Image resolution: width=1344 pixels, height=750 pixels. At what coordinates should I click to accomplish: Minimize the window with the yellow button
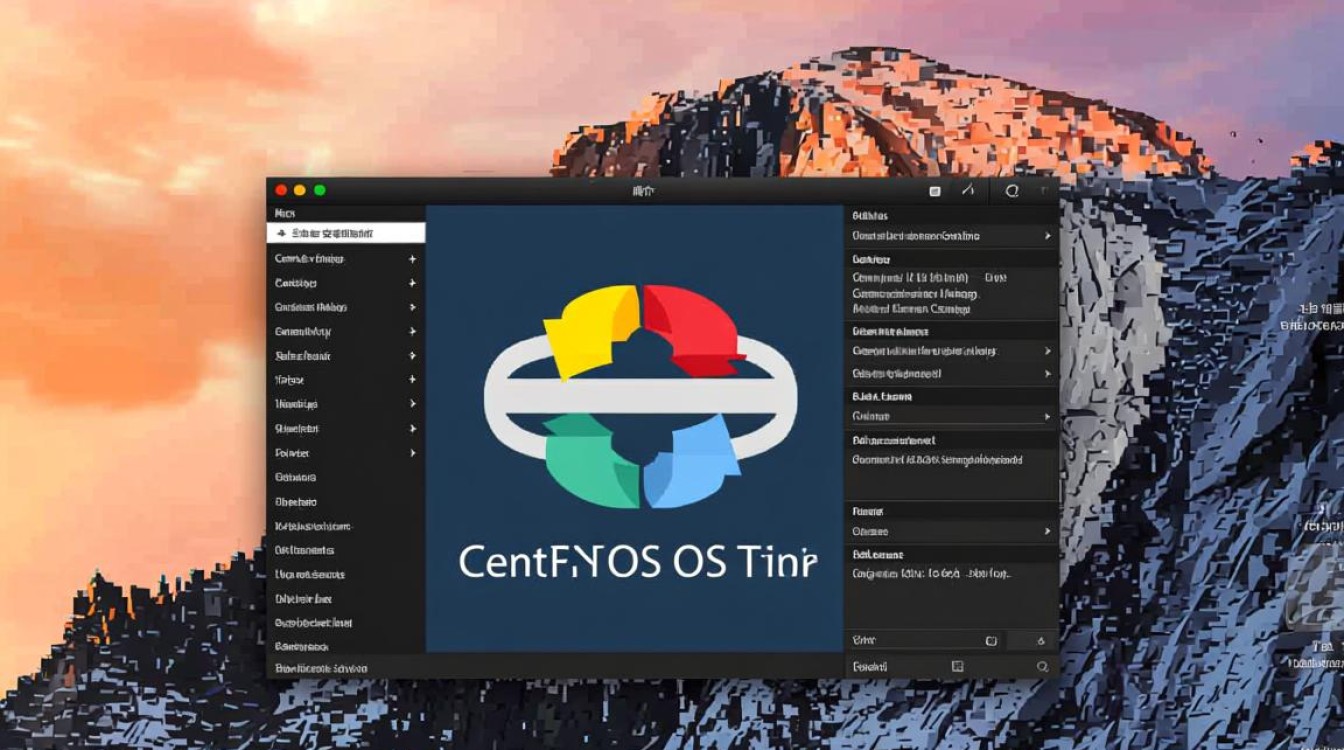[x=300, y=190]
